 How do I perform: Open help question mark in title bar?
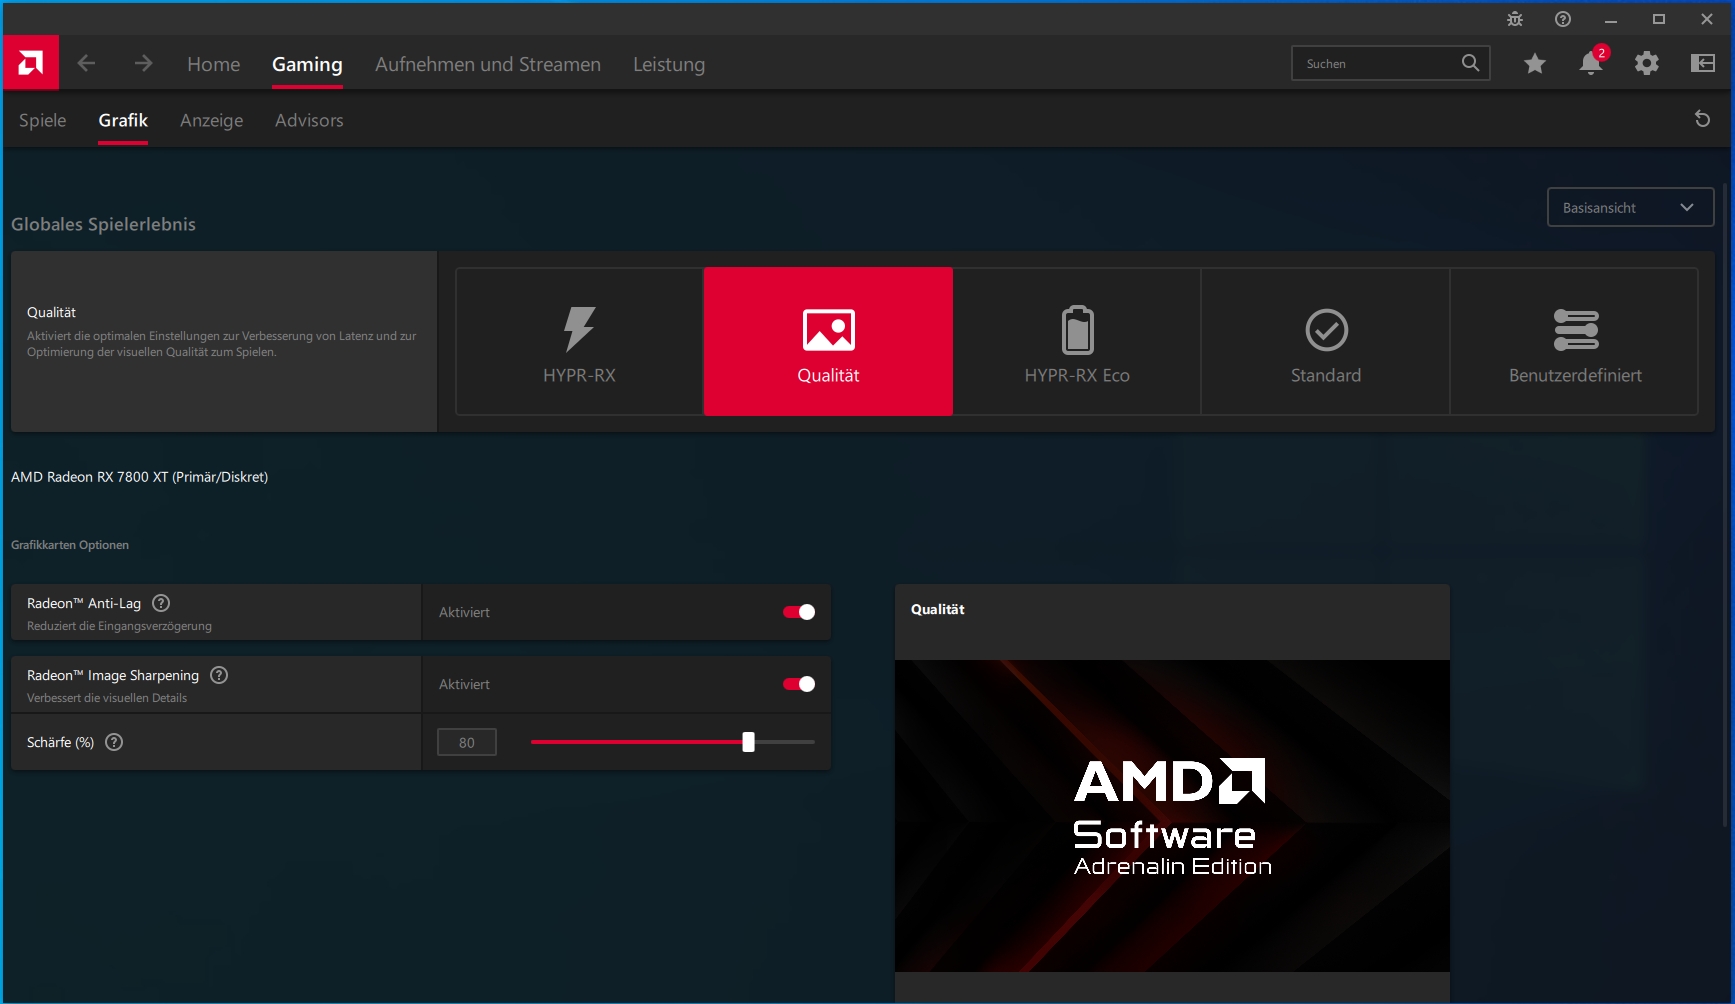pos(1563,19)
